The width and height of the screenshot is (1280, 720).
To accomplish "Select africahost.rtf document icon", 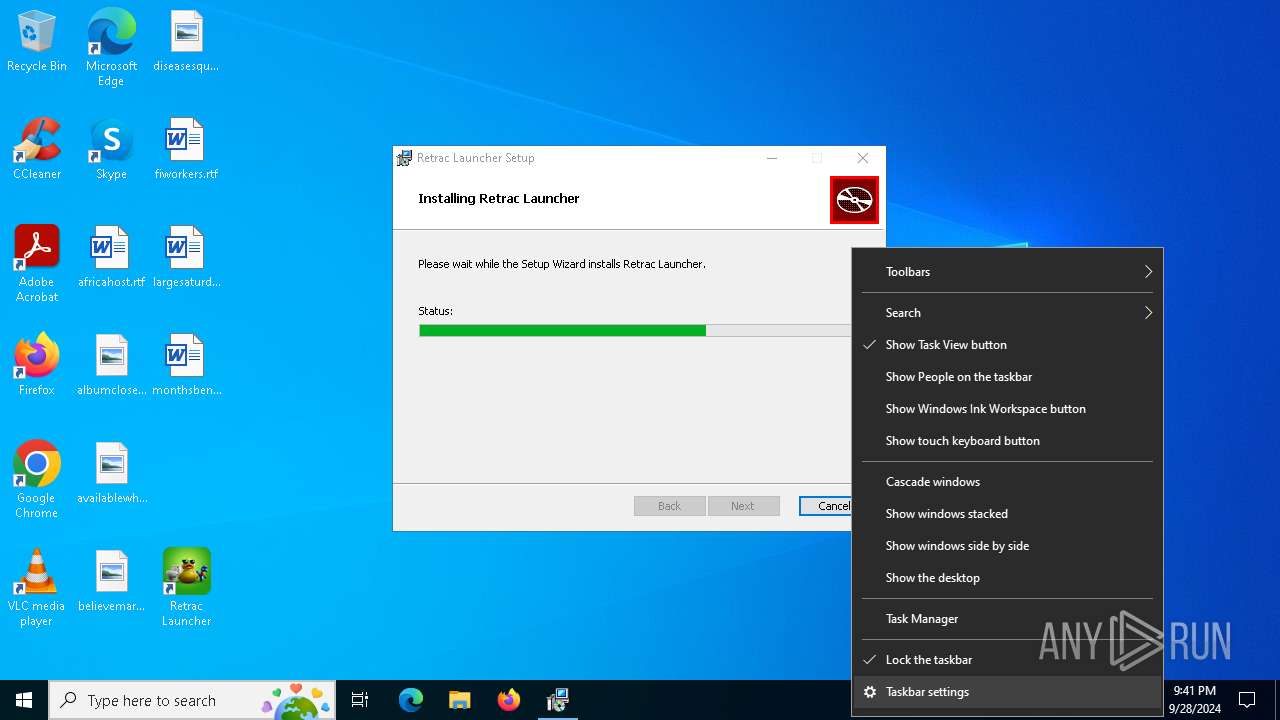I will click(111, 257).
